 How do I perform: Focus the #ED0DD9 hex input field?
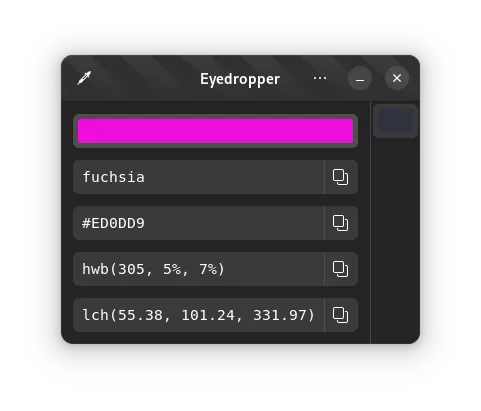pos(199,223)
